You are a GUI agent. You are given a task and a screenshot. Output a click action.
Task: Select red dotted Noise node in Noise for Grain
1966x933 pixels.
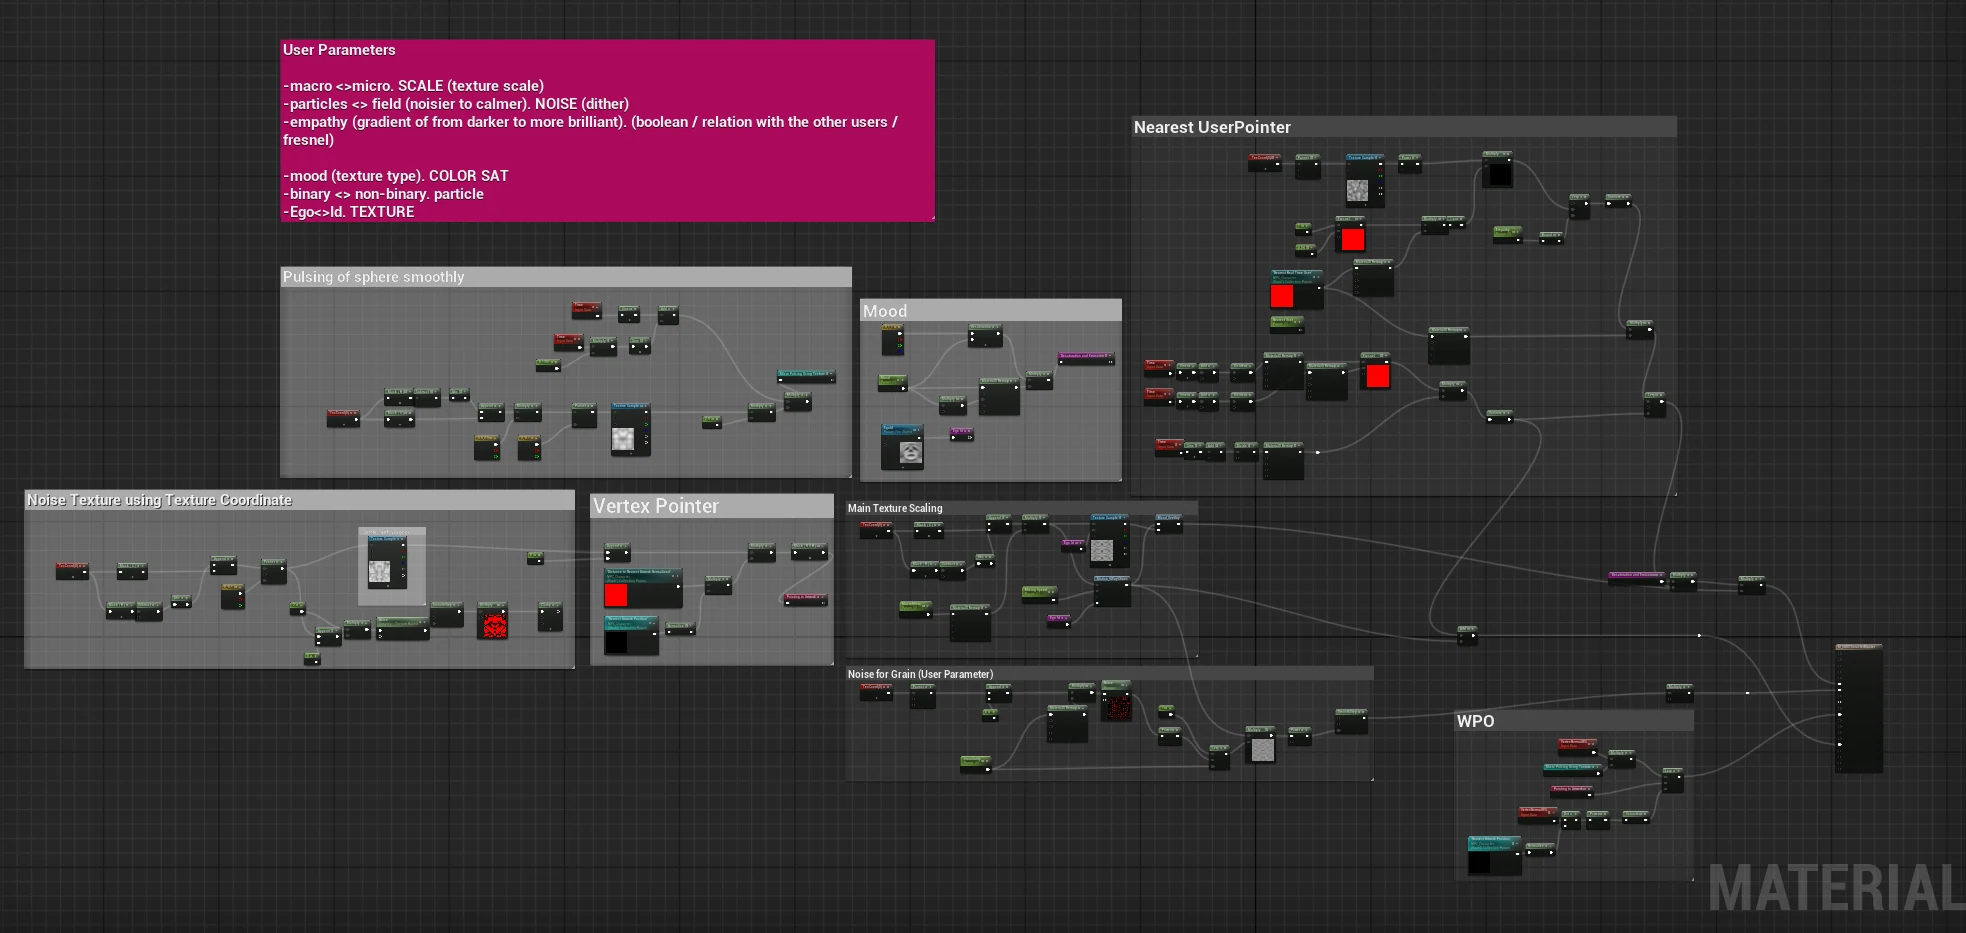coord(1116,701)
